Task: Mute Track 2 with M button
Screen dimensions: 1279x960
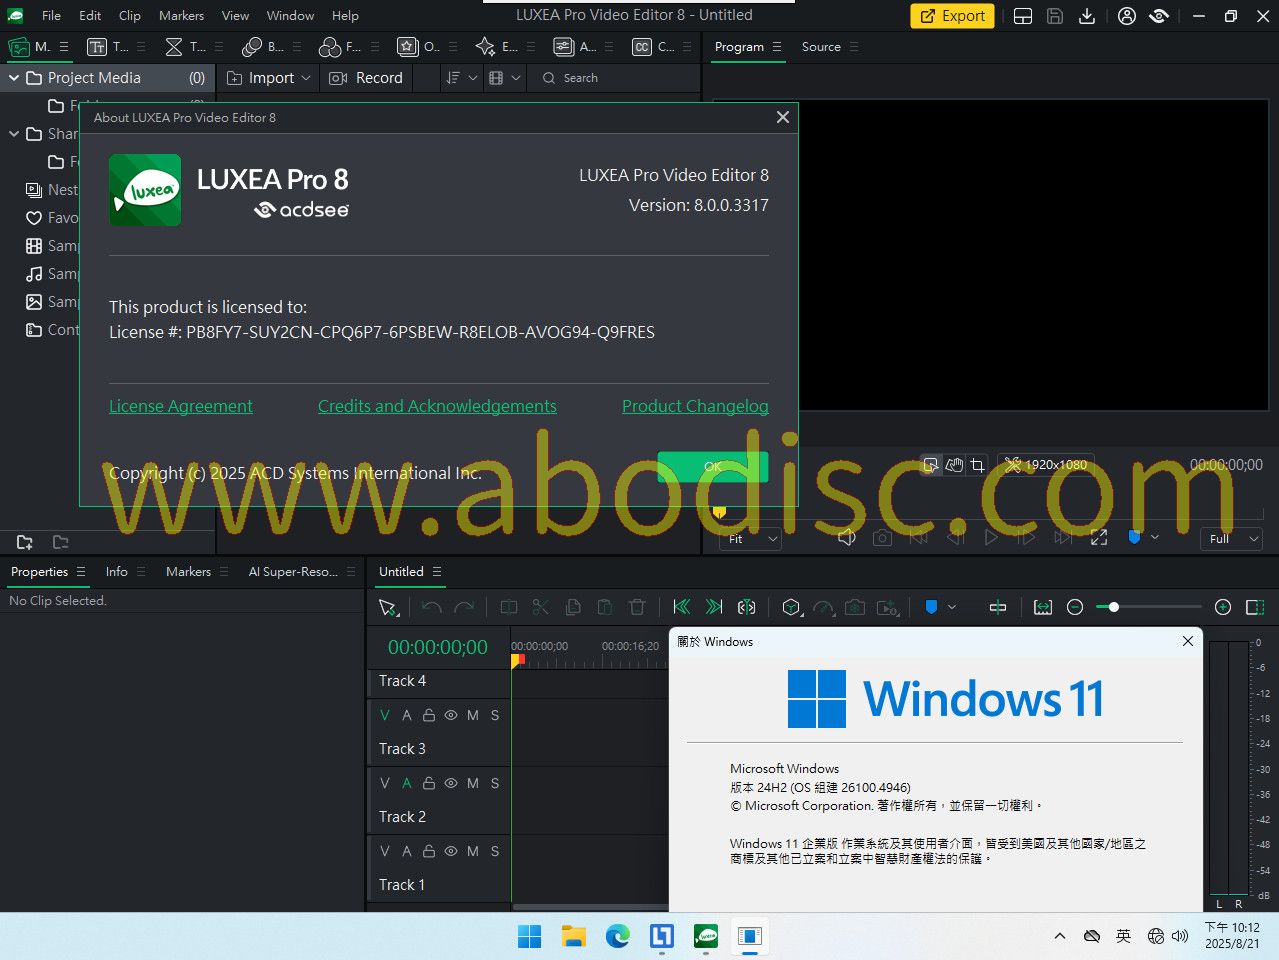Action: [473, 783]
